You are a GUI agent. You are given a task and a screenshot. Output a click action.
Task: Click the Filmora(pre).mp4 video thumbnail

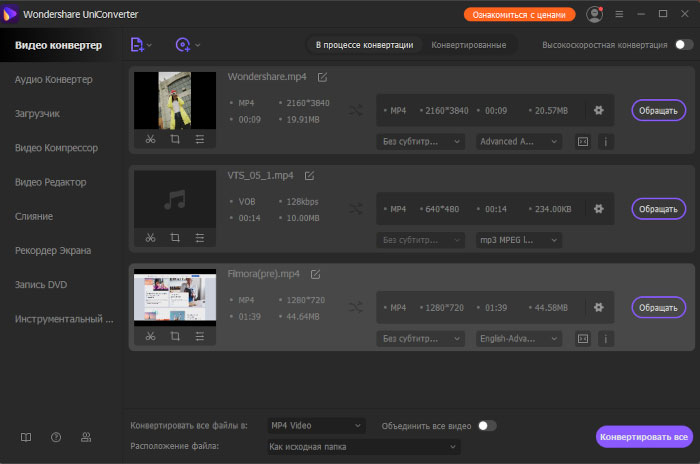175,297
